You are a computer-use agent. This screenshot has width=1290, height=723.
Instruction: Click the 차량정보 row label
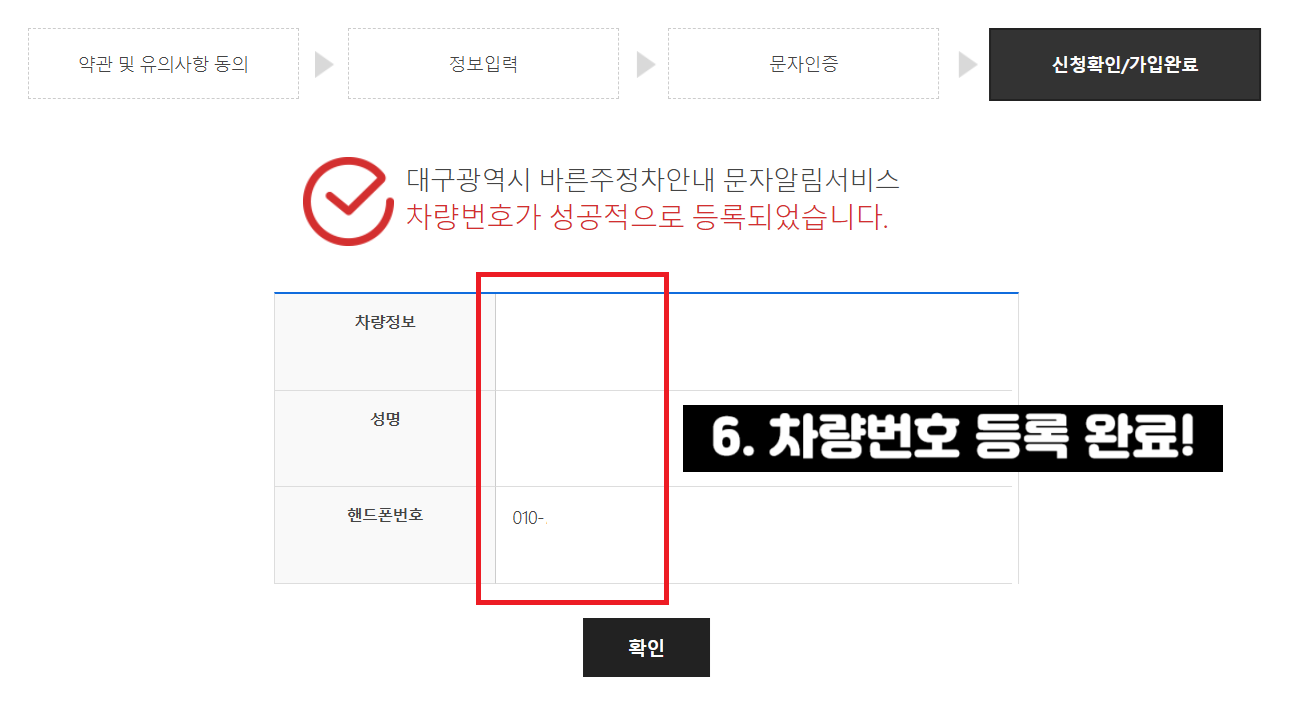click(x=384, y=322)
